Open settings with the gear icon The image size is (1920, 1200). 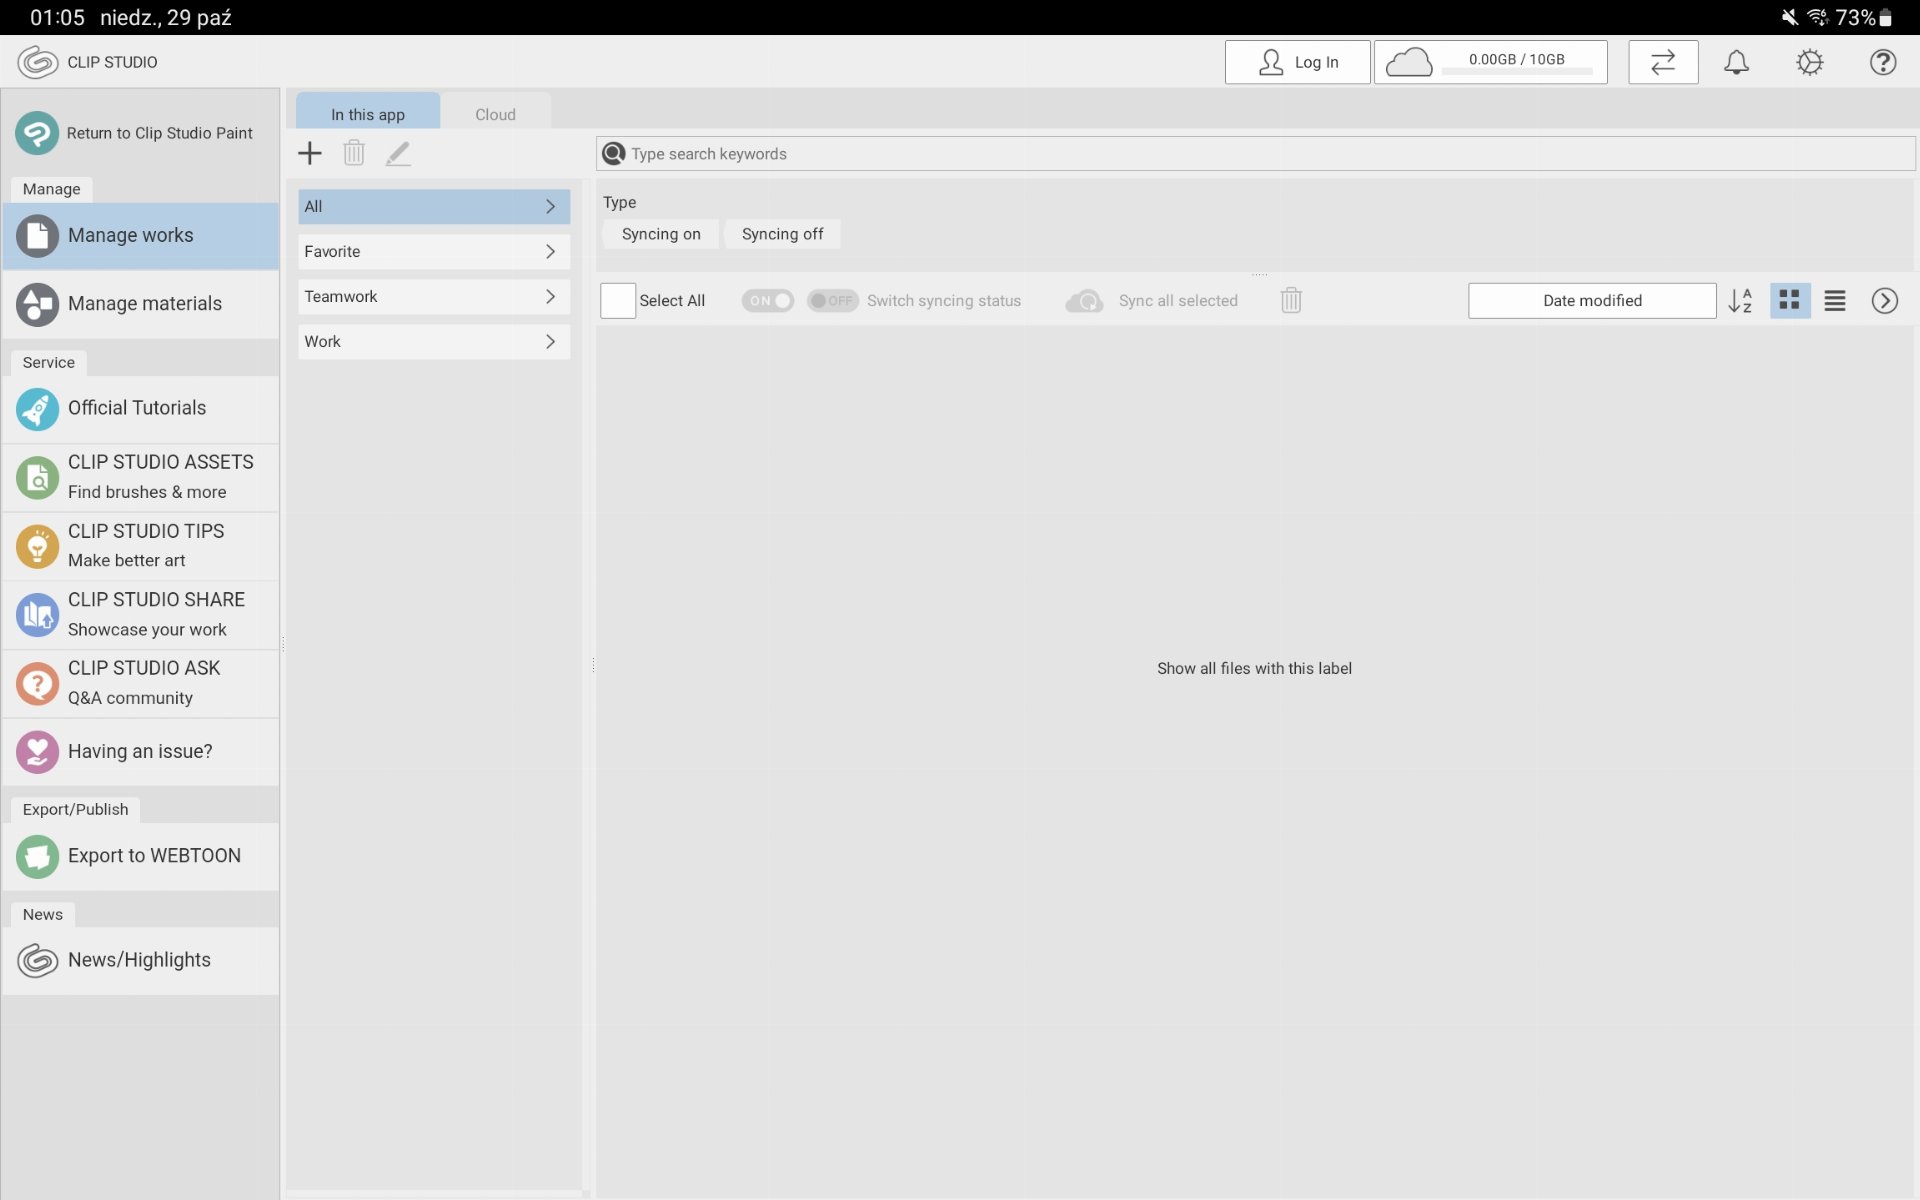tap(1809, 62)
